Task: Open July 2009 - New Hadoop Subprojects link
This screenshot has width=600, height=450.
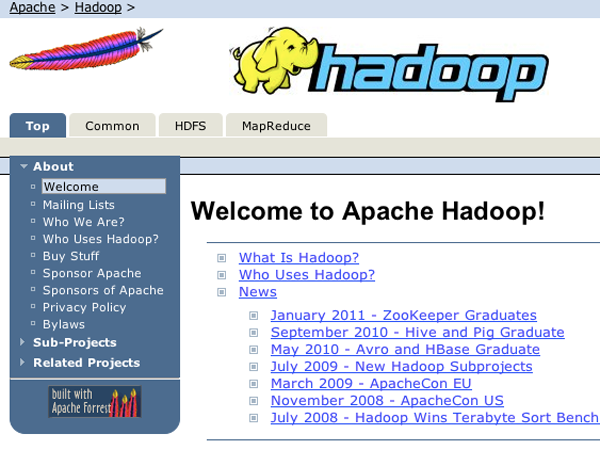Action: 401,367
